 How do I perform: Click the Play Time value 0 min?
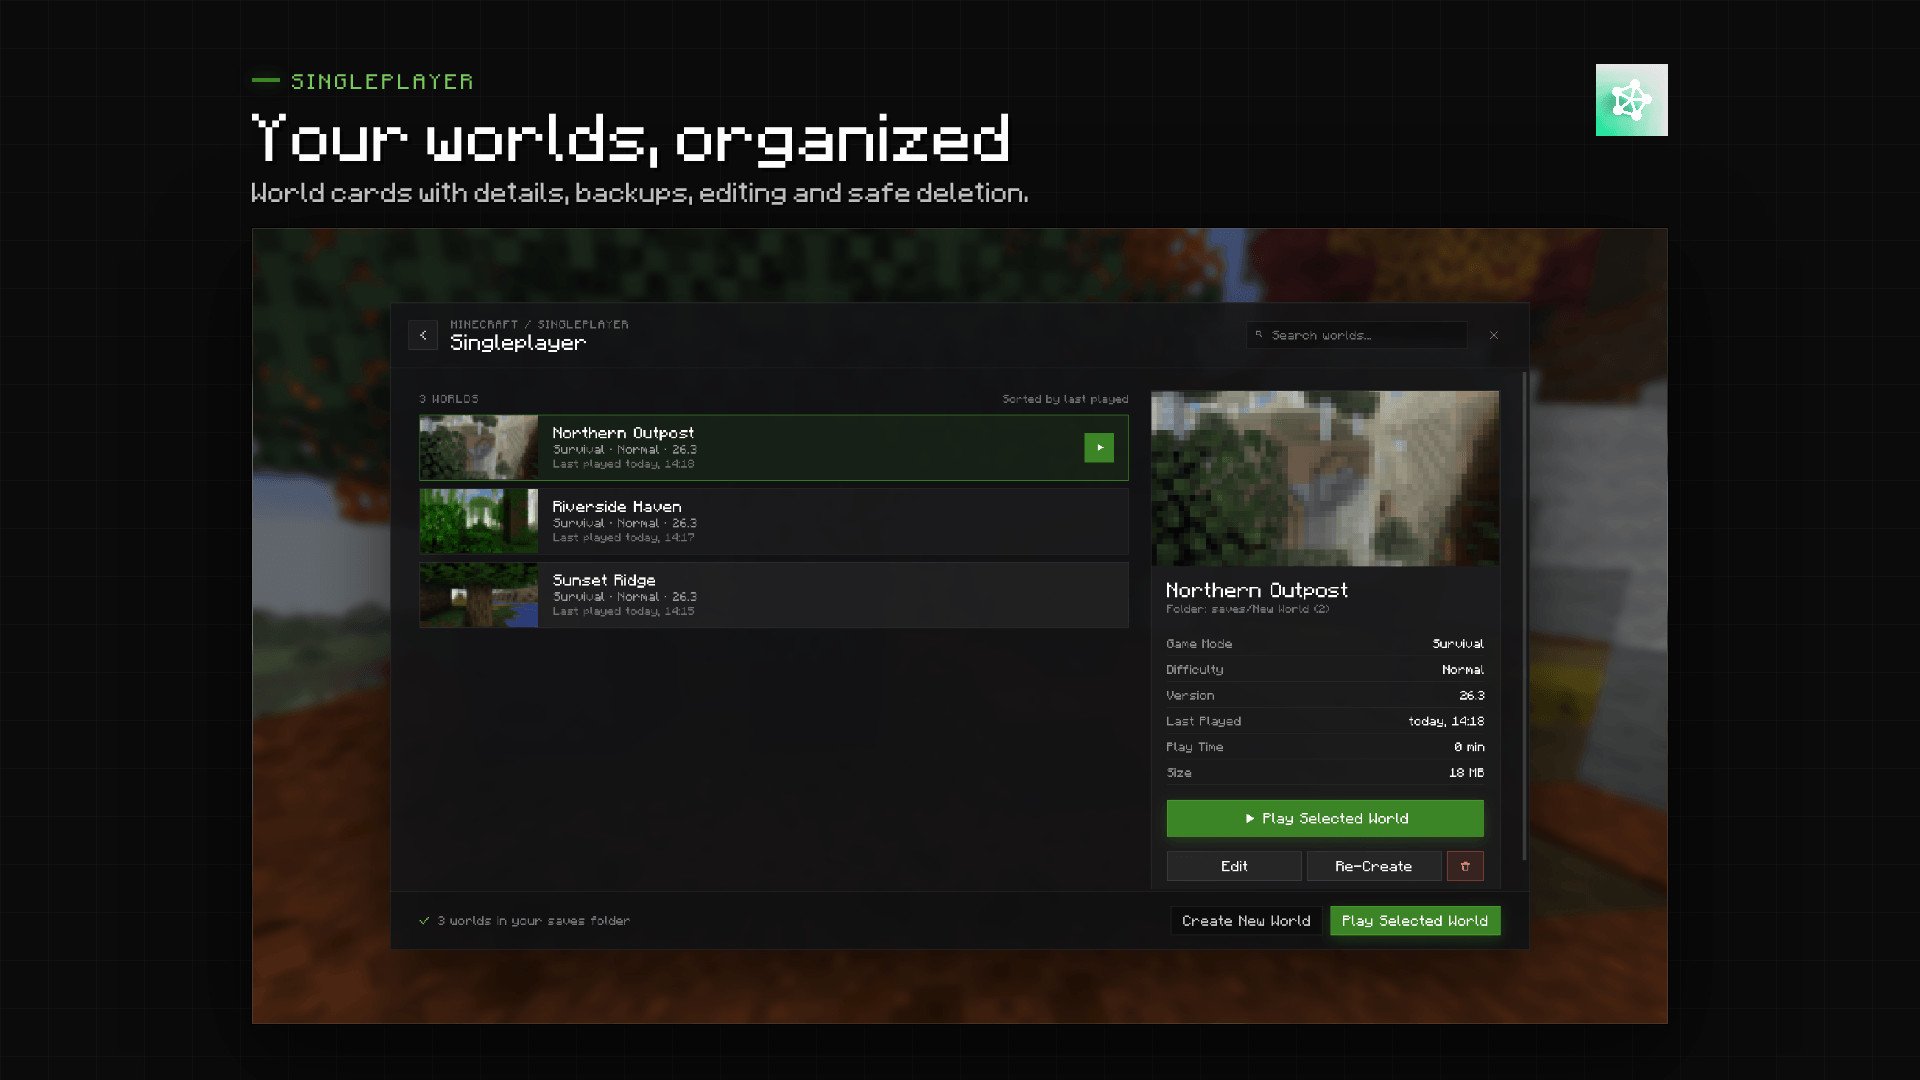tap(1469, 747)
